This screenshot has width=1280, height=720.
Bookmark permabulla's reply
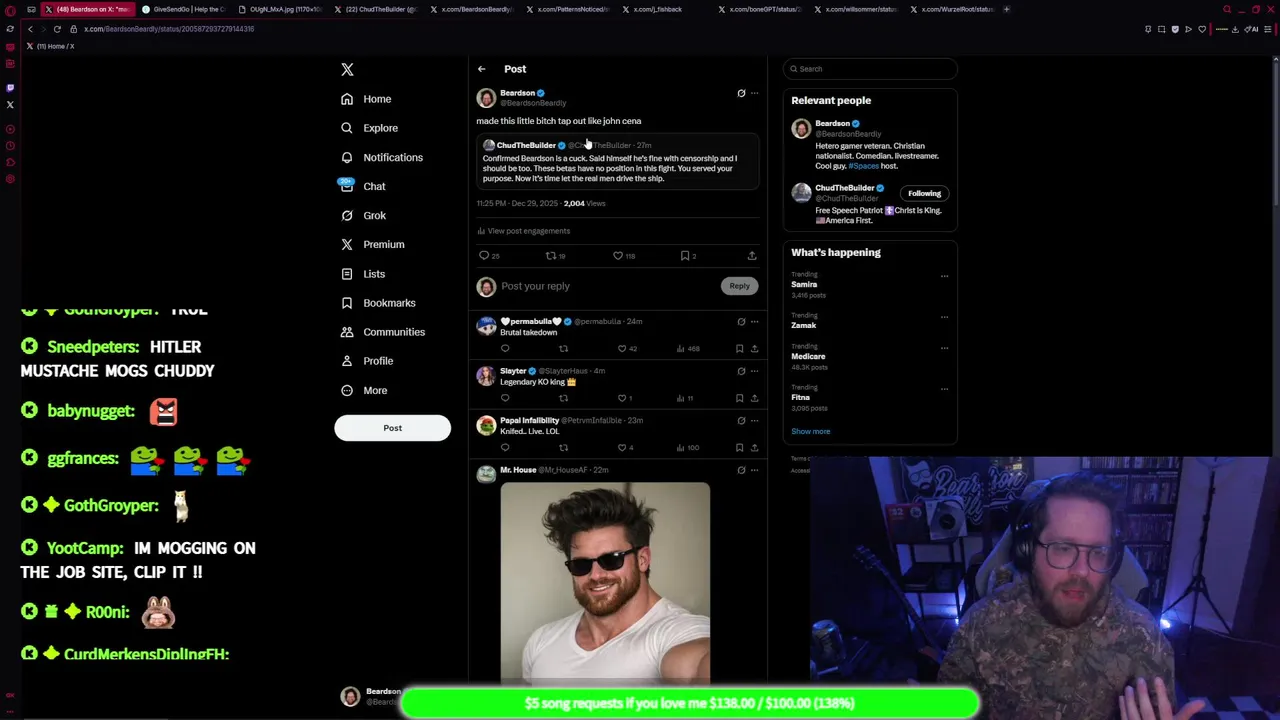click(739, 349)
